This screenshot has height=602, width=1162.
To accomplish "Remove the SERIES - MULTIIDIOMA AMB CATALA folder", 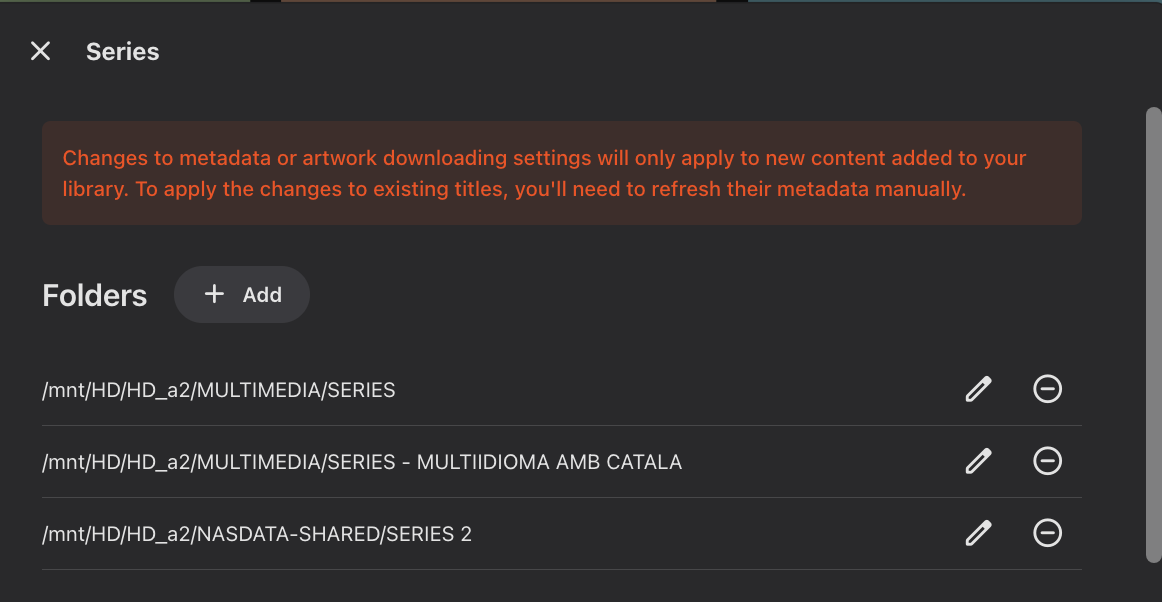I will point(1047,461).
